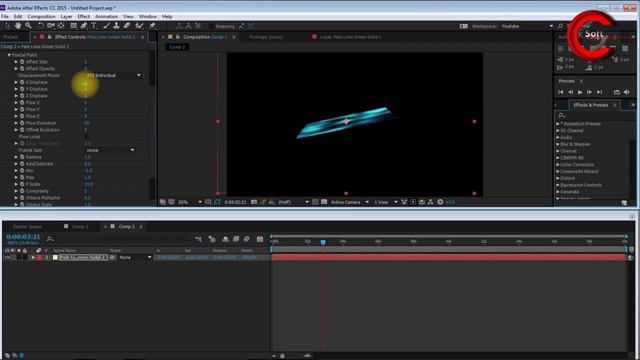Click the composition mini-flowchart icon in timeline
Screen dimensions: 640x360
198,239
